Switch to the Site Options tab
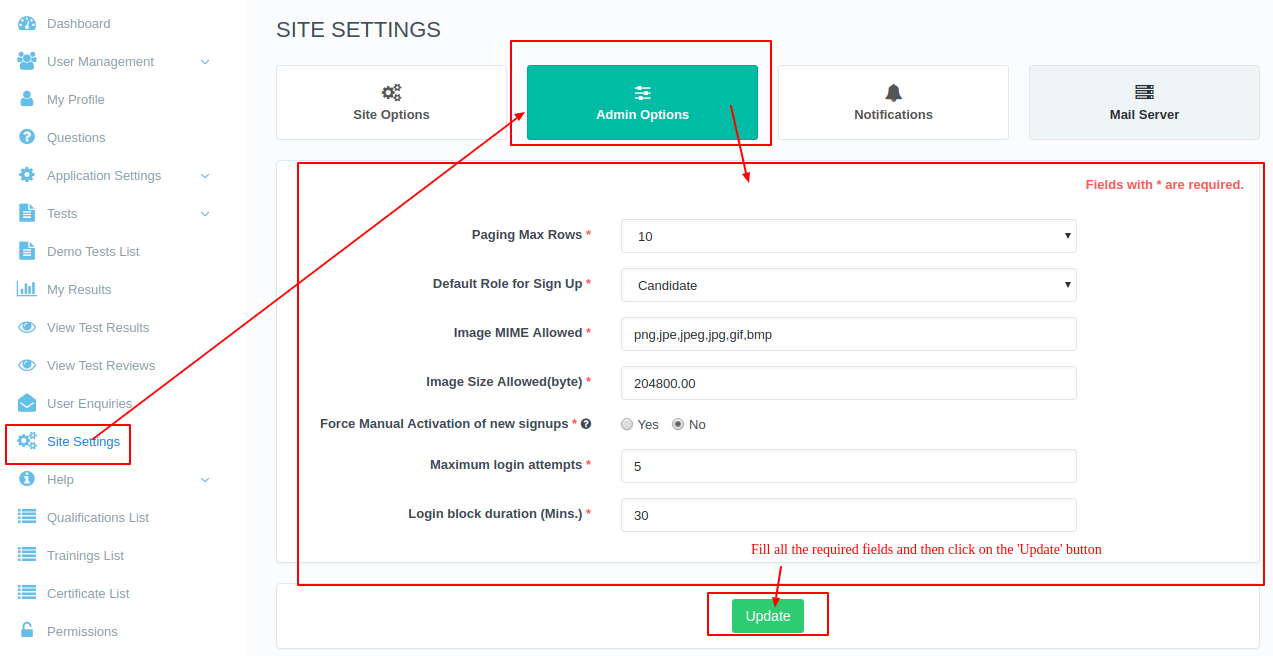 (391, 102)
